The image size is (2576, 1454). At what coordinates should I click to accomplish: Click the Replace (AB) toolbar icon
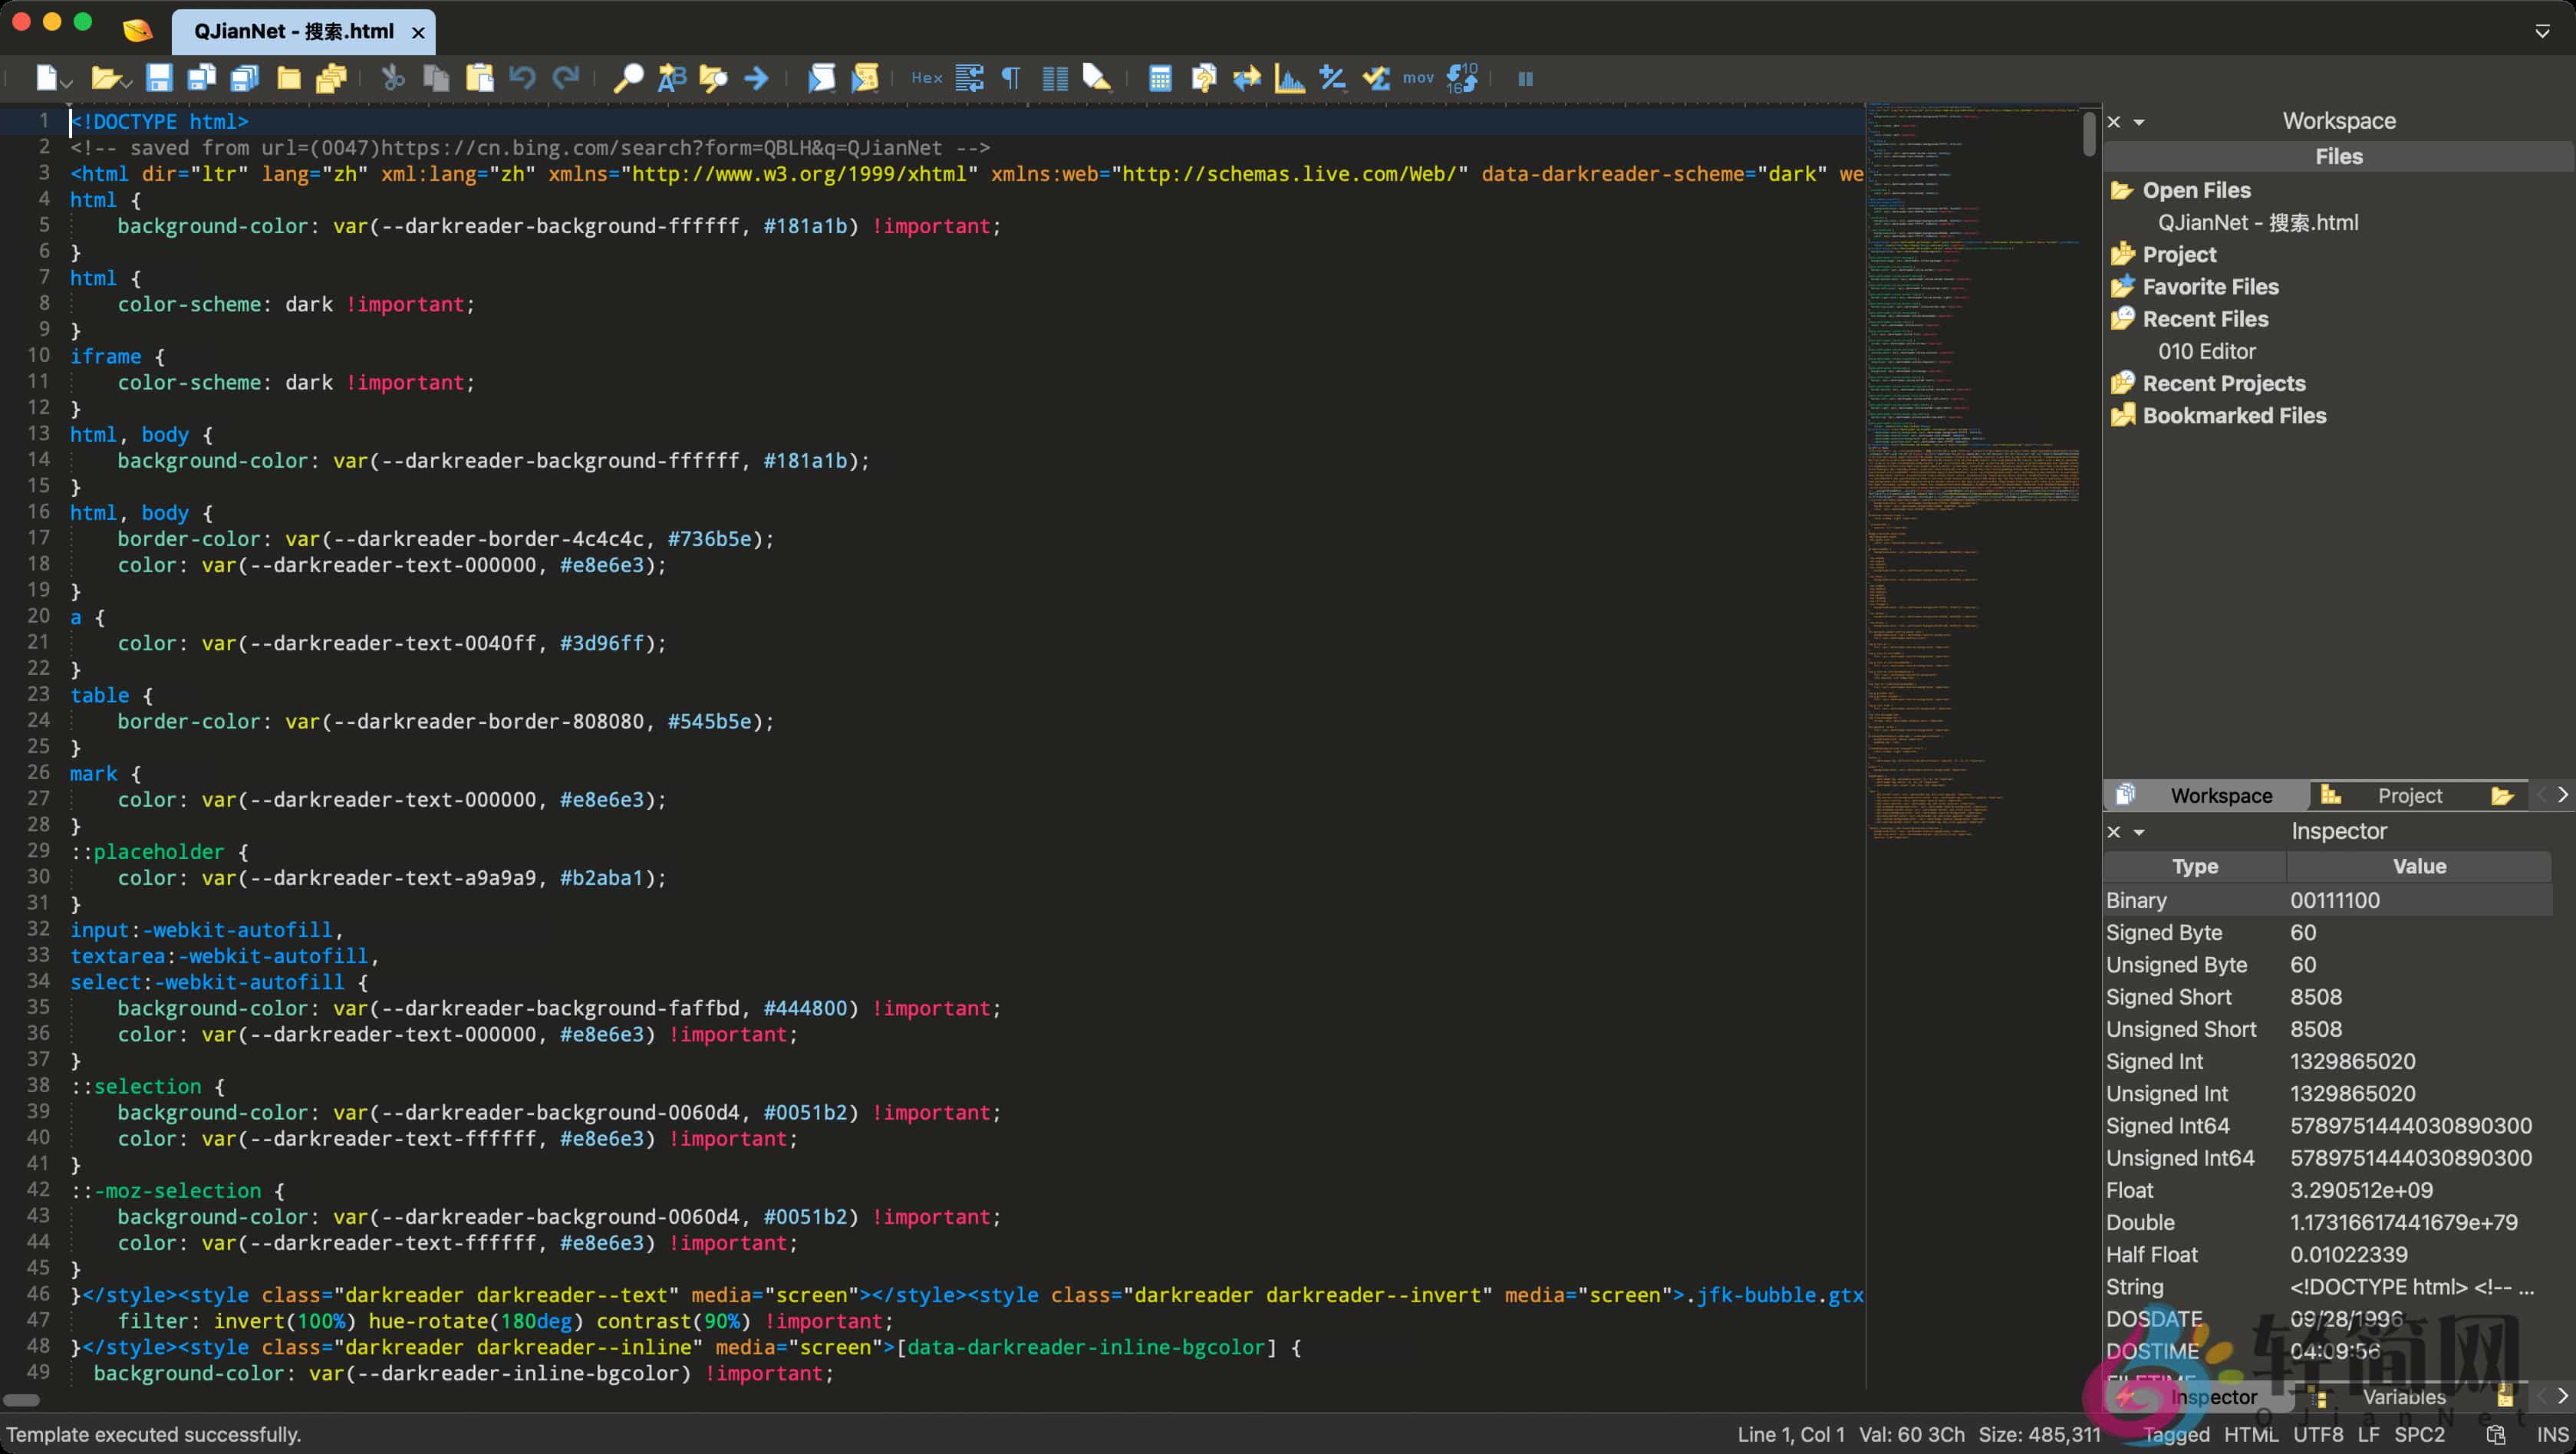pyautogui.click(x=671, y=78)
